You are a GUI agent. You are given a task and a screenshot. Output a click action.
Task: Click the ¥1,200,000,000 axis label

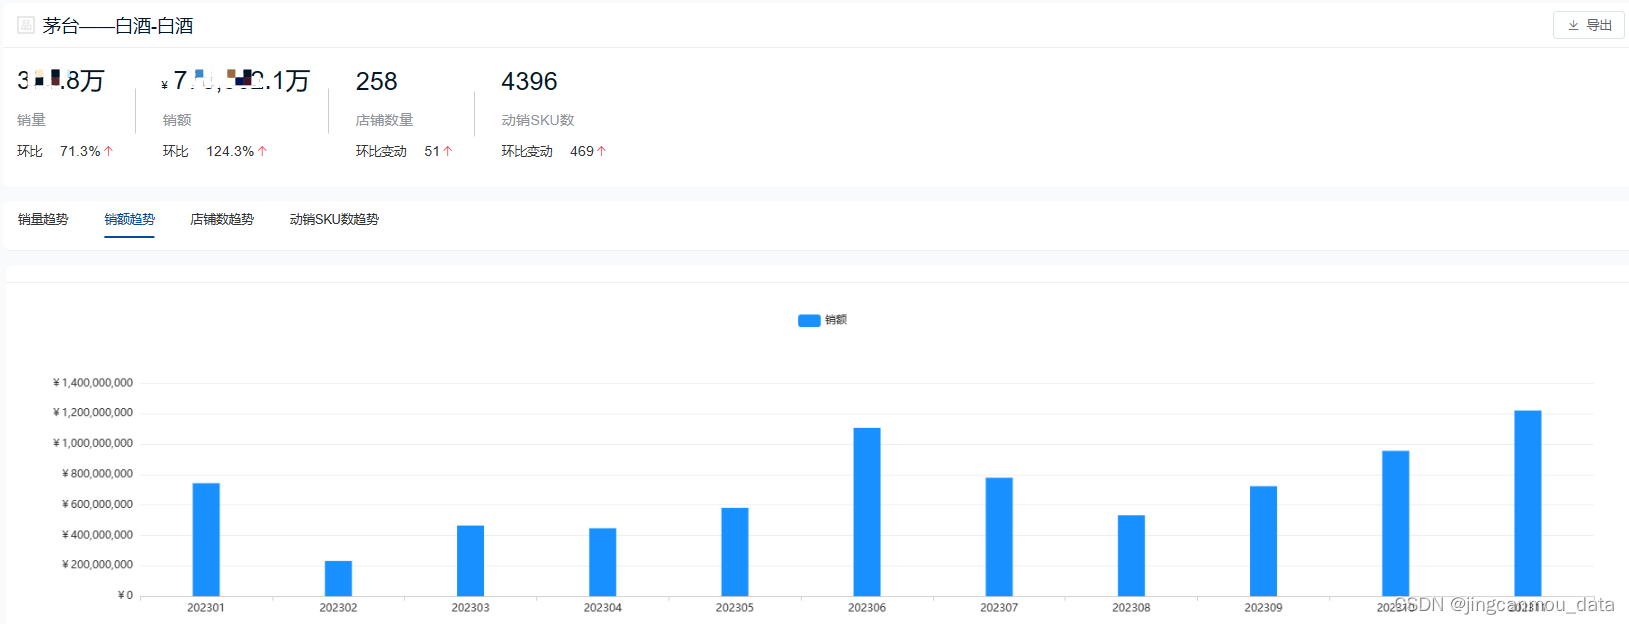point(93,413)
